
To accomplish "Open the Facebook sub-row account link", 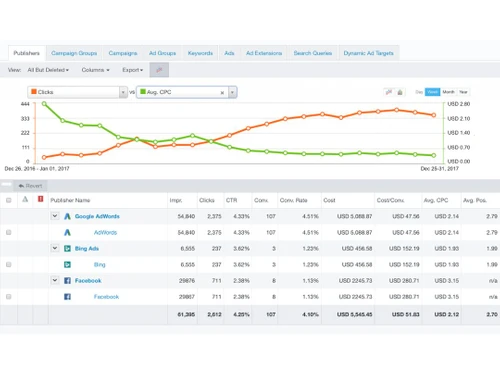I will click(106, 297).
